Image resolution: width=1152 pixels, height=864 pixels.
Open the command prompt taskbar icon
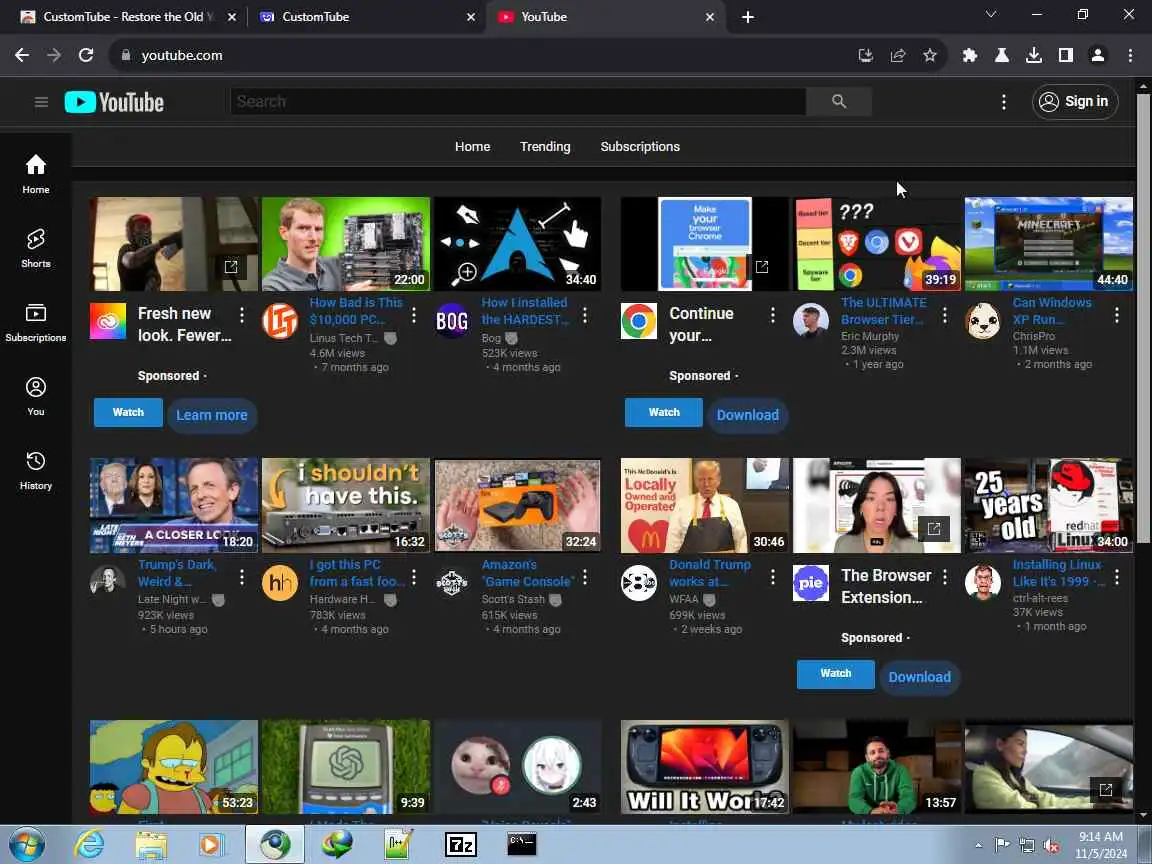point(522,844)
